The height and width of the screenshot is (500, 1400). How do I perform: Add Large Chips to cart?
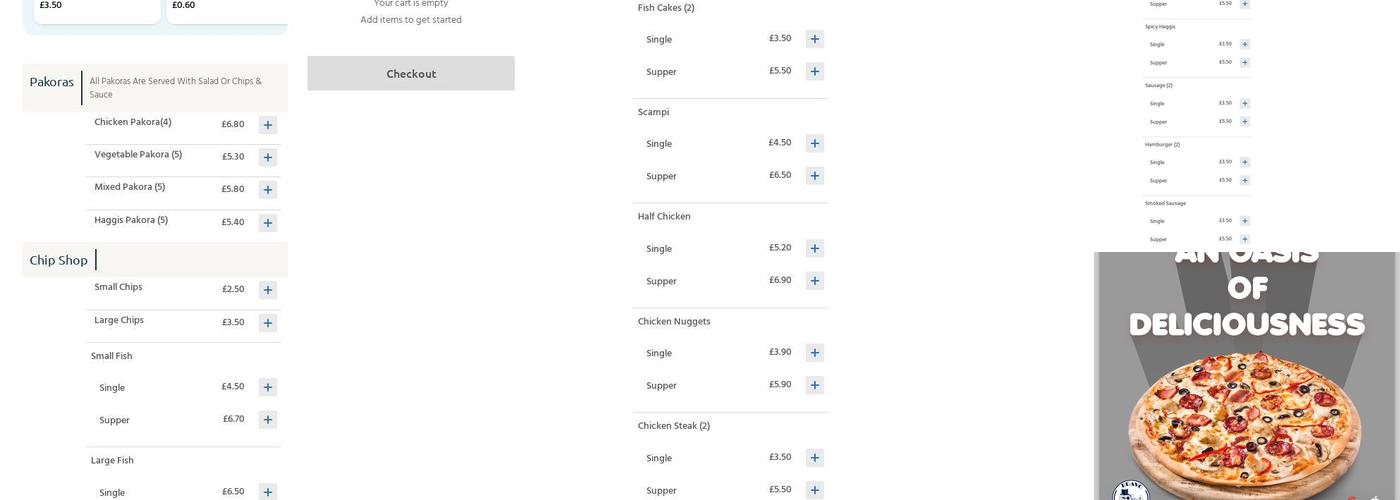tap(267, 323)
